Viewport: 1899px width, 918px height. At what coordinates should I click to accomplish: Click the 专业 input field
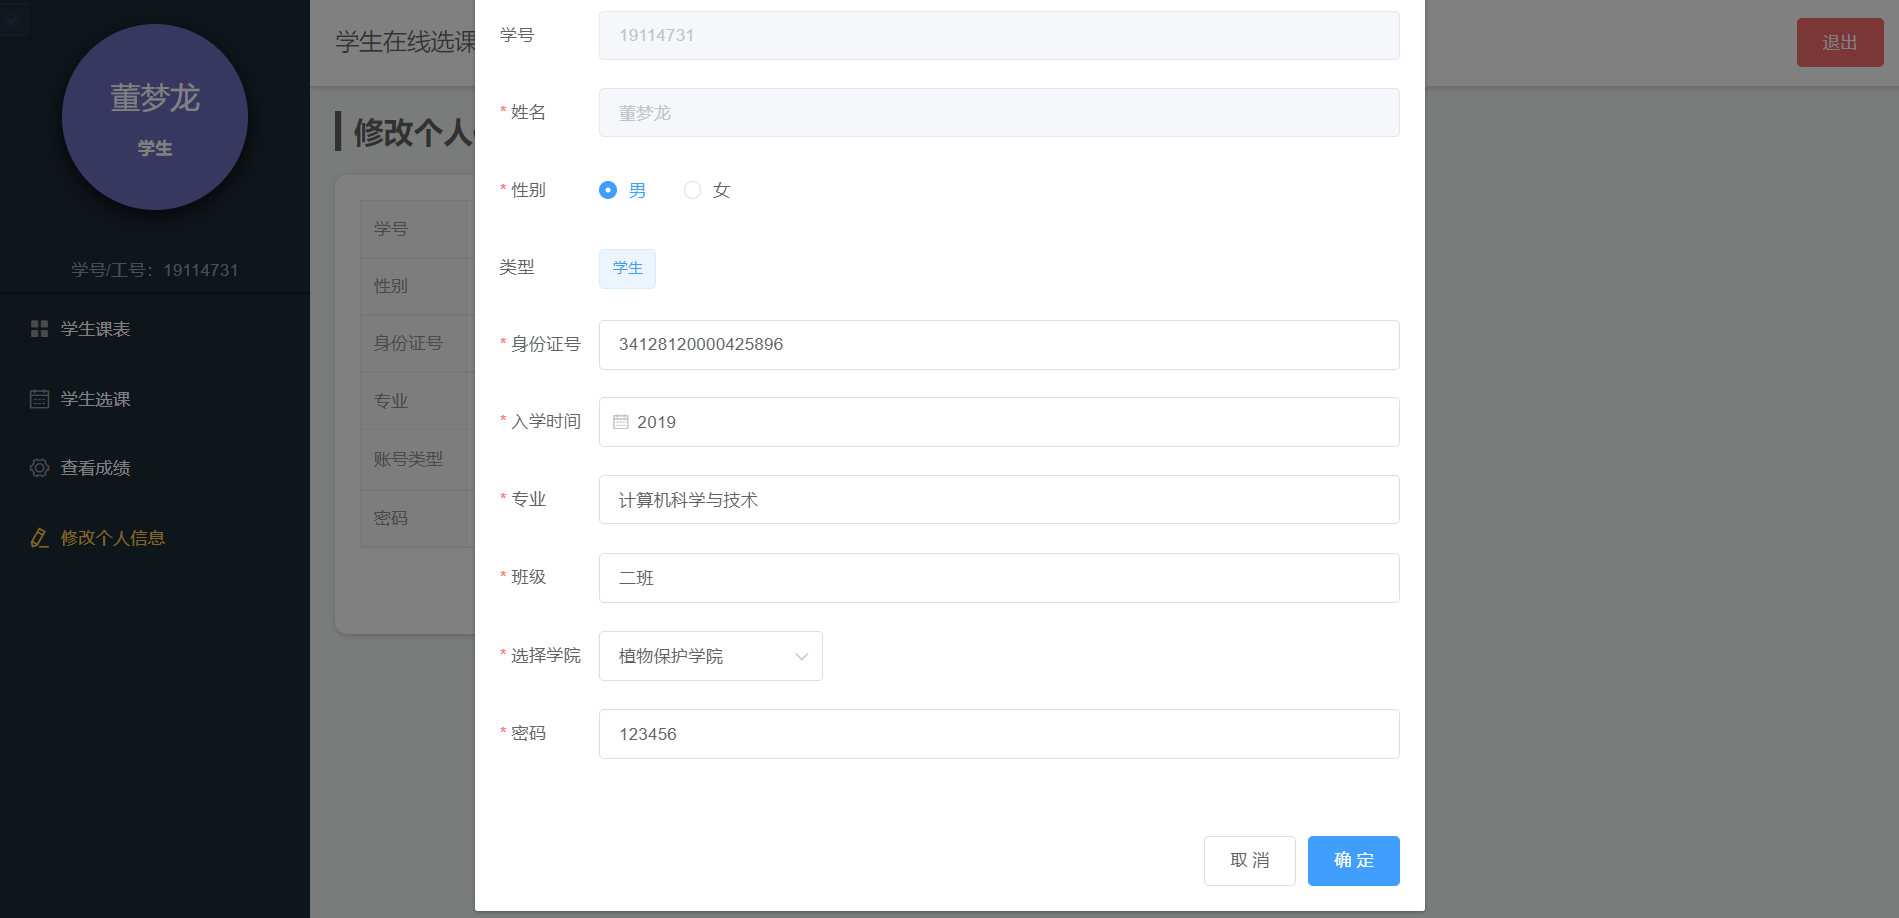coord(999,500)
